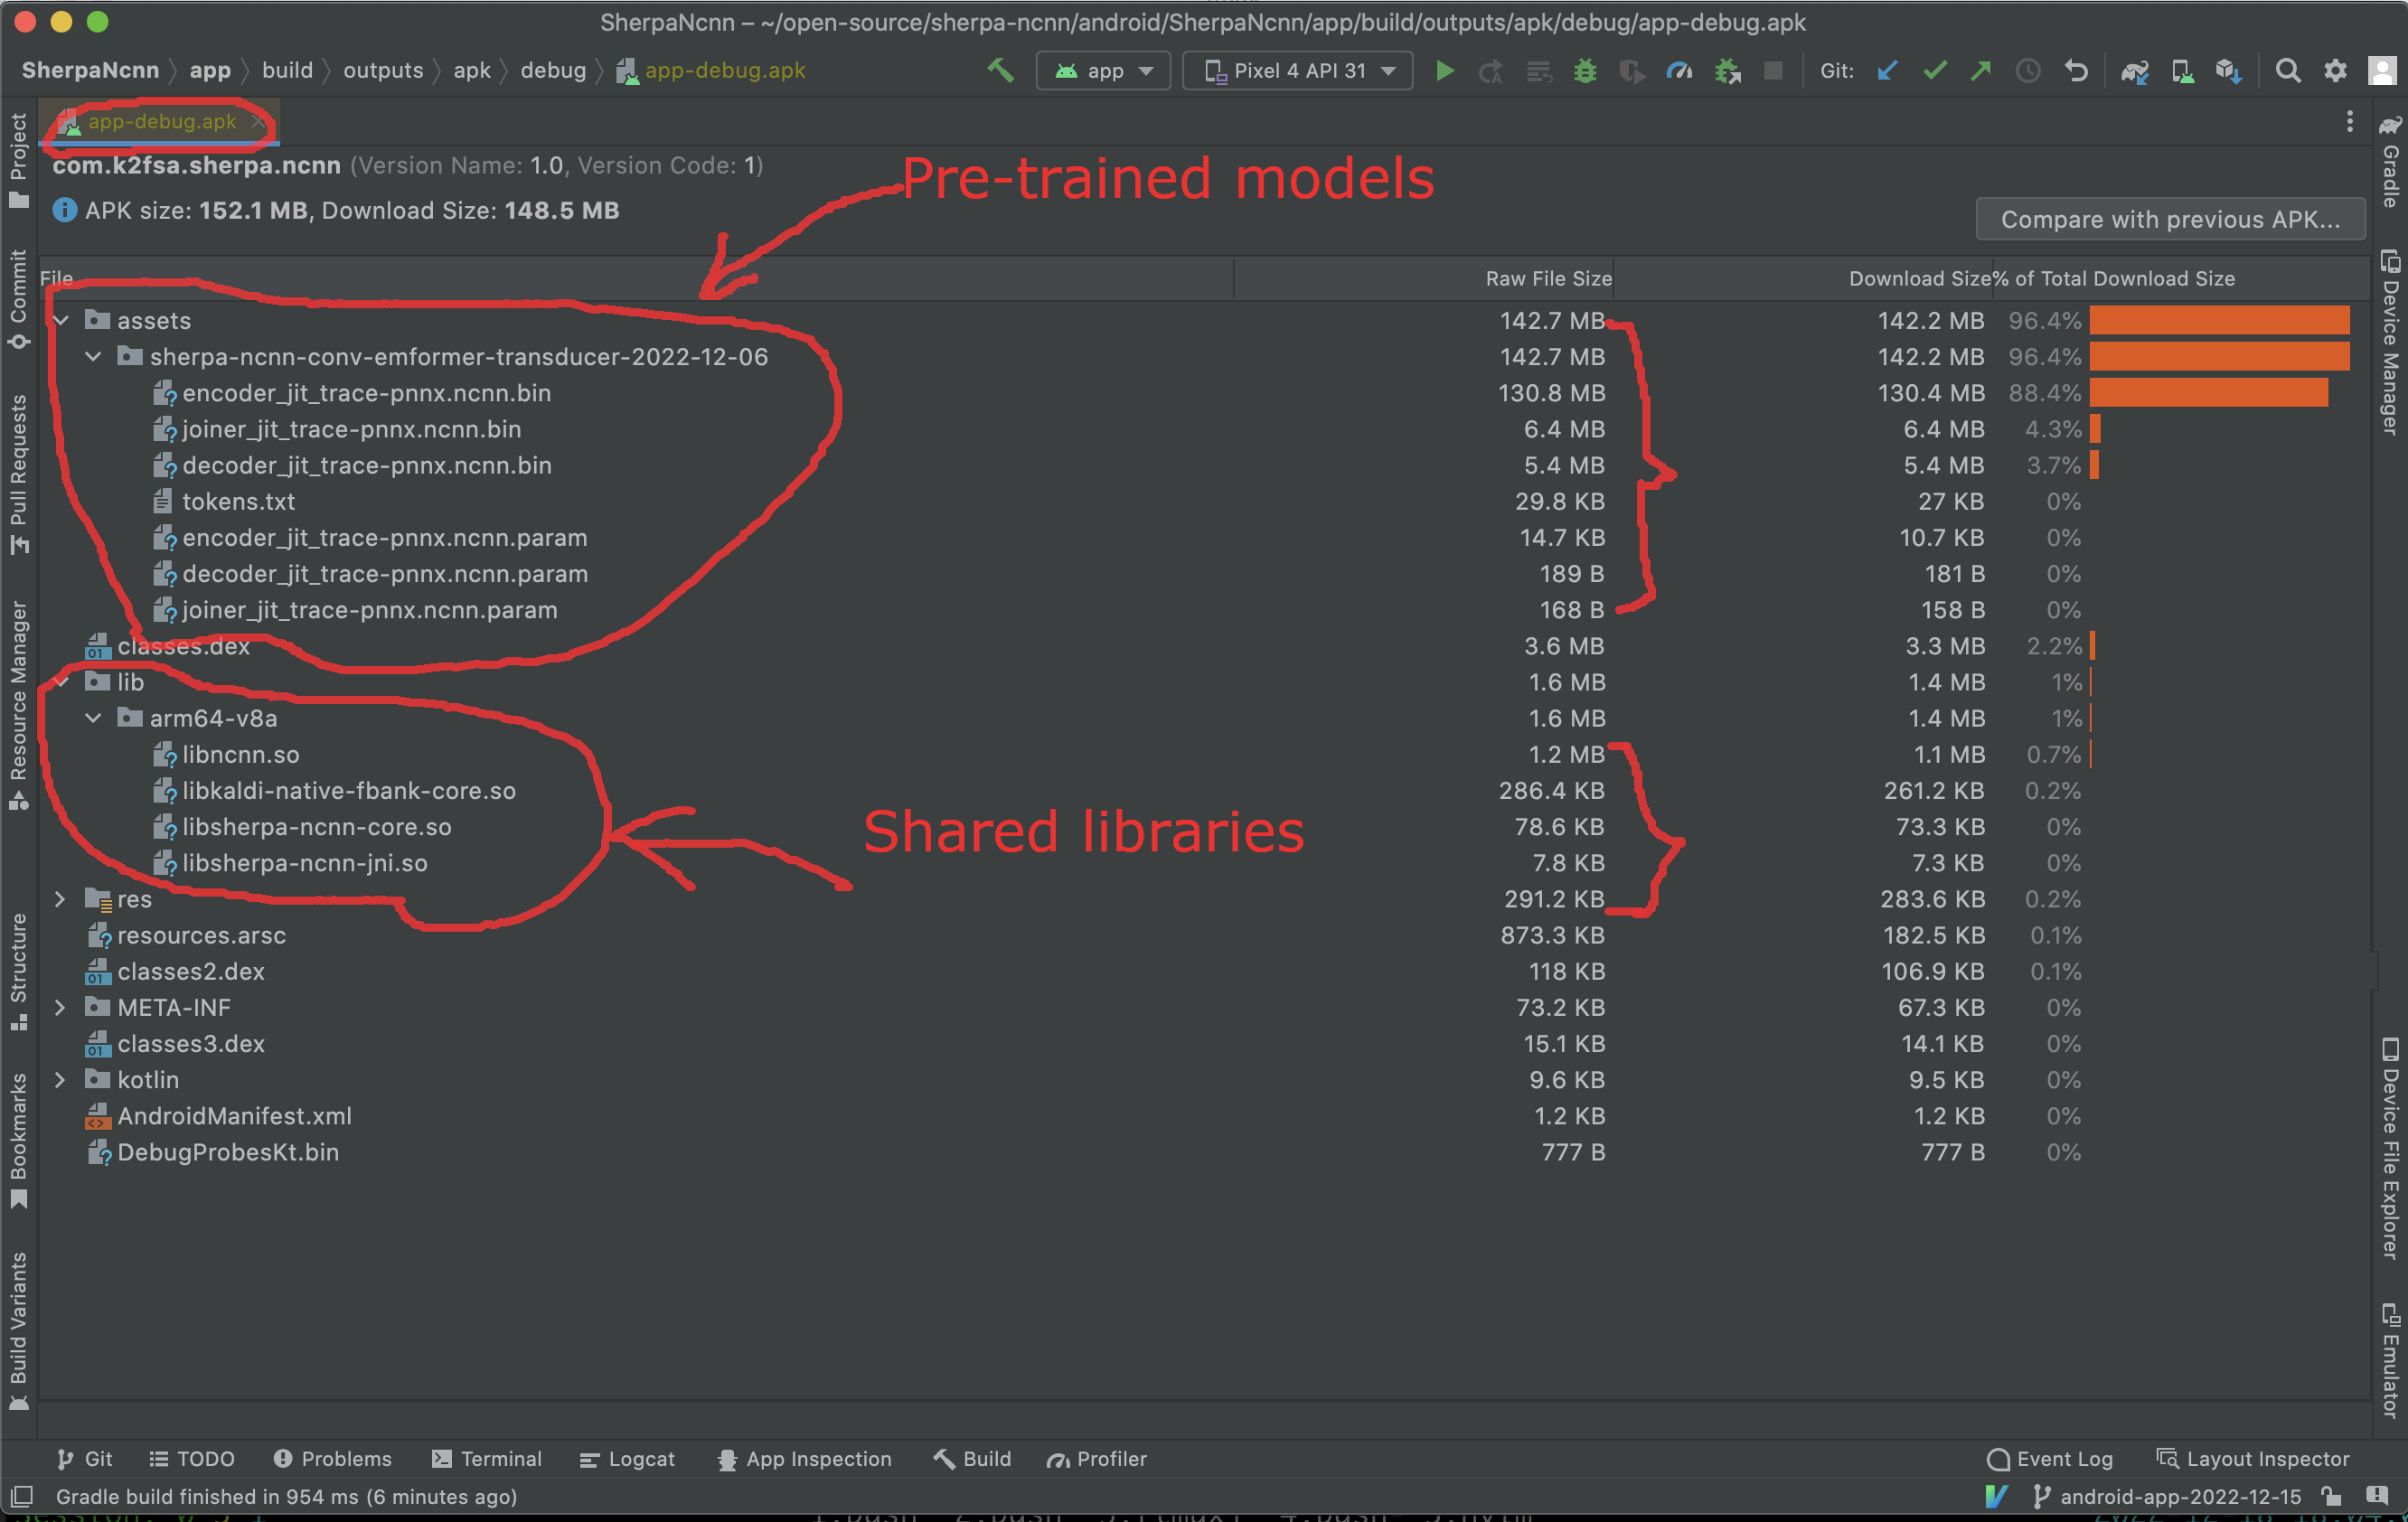Toggle the Project tool window

[18, 160]
